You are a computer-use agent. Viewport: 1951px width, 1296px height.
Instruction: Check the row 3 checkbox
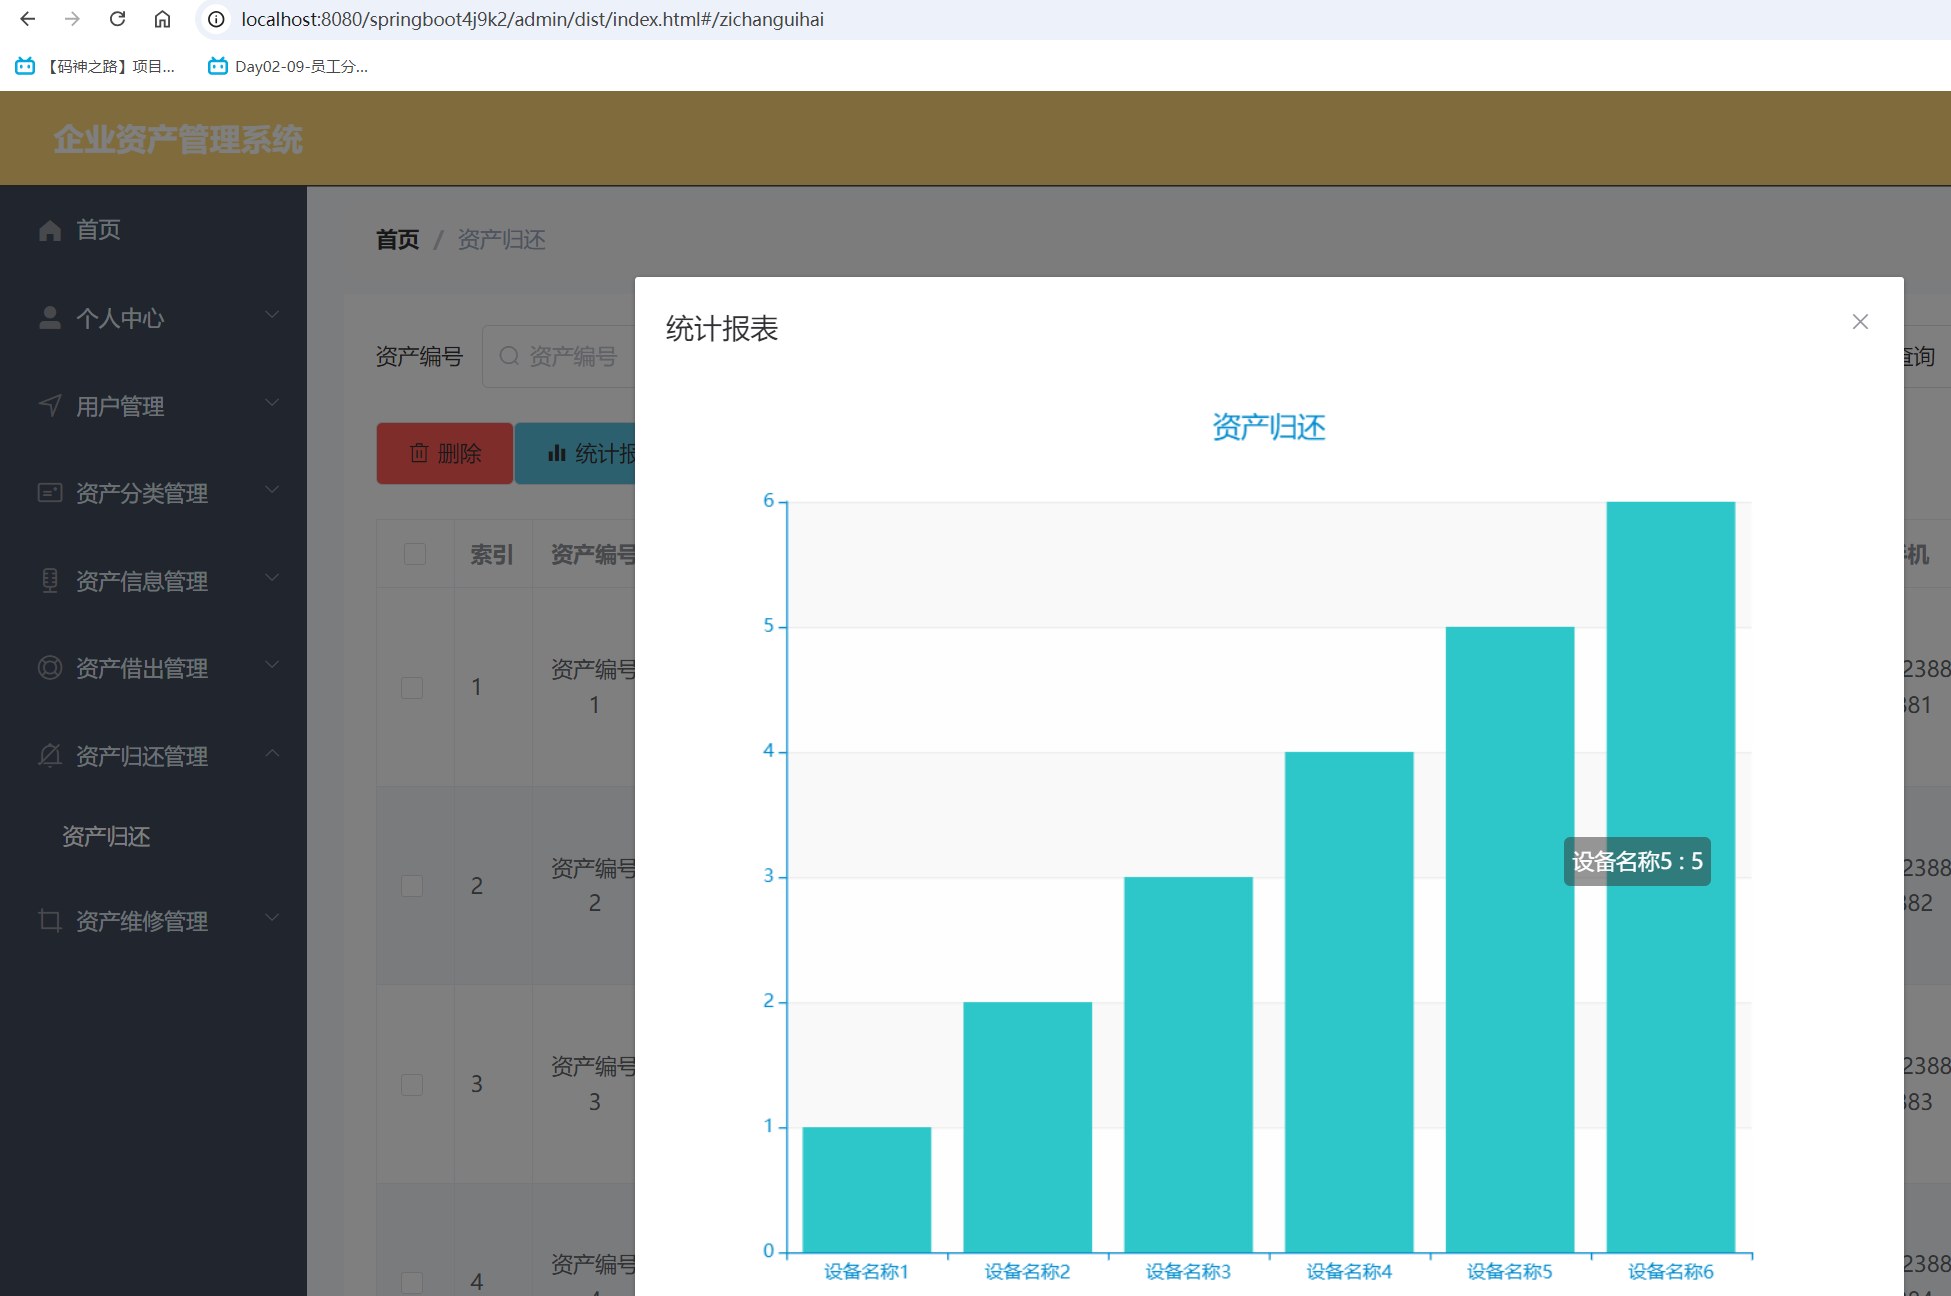(x=412, y=1085)
